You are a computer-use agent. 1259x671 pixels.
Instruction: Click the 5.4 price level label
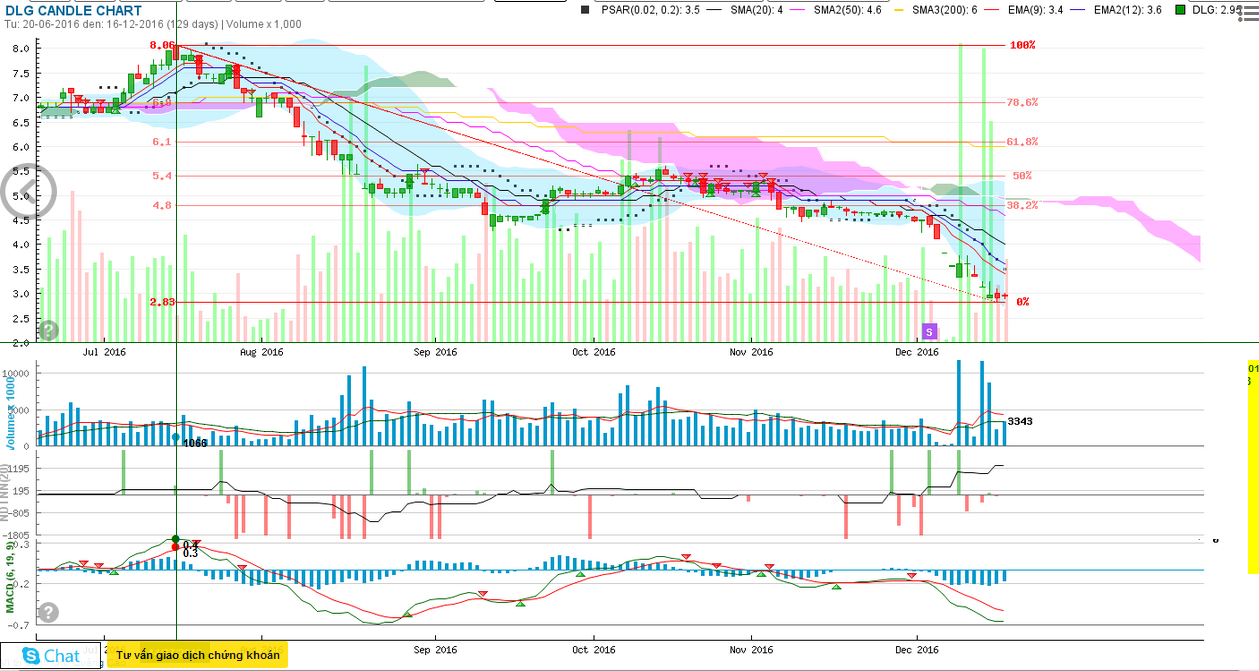click(163, 176)
